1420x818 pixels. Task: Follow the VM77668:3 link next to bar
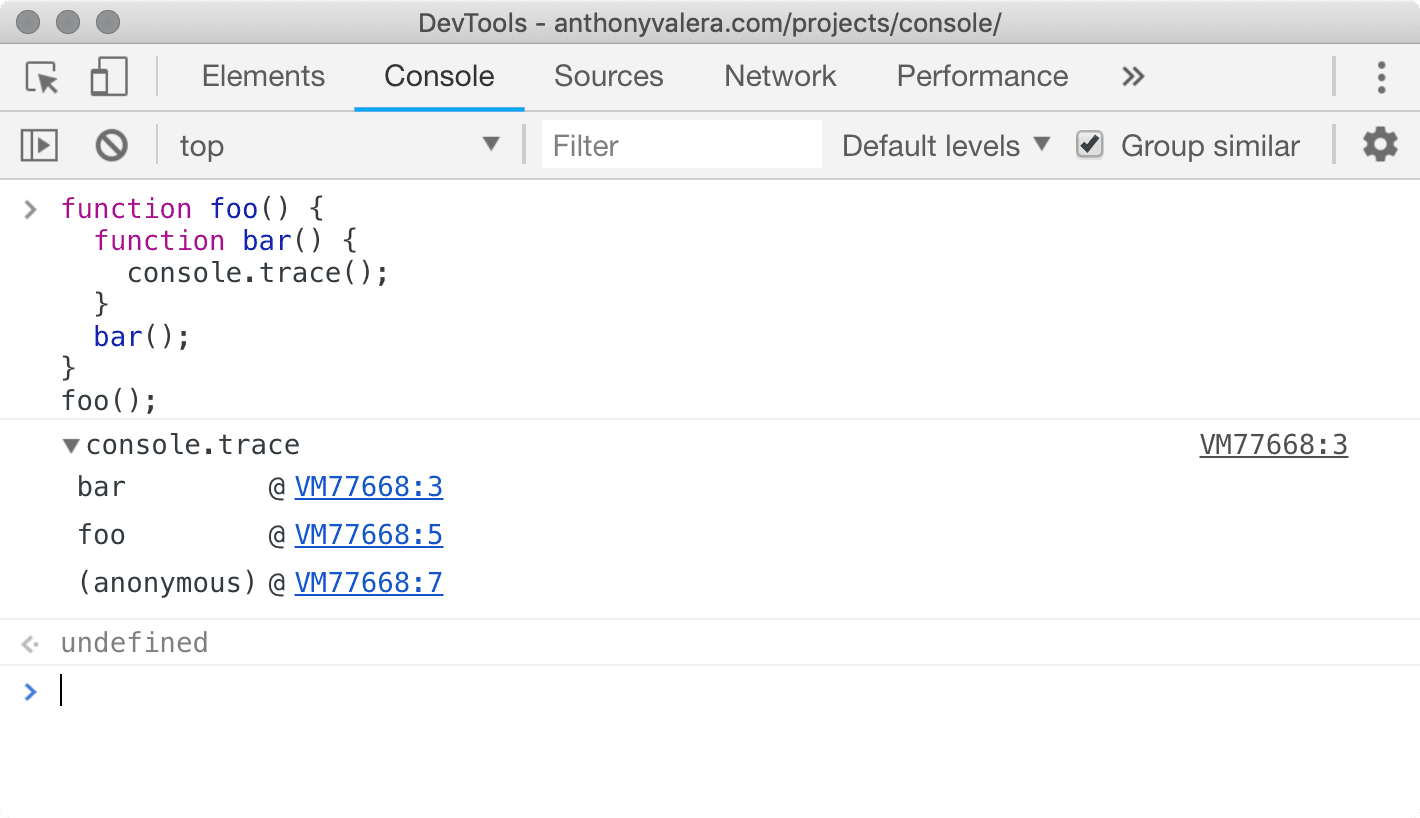click(x=368, y=487)
